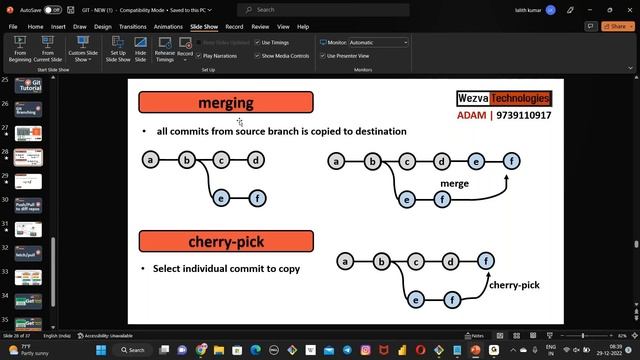640x360 pixels.
Task: Open Telegram from taskbar
Action: (347, 350)
